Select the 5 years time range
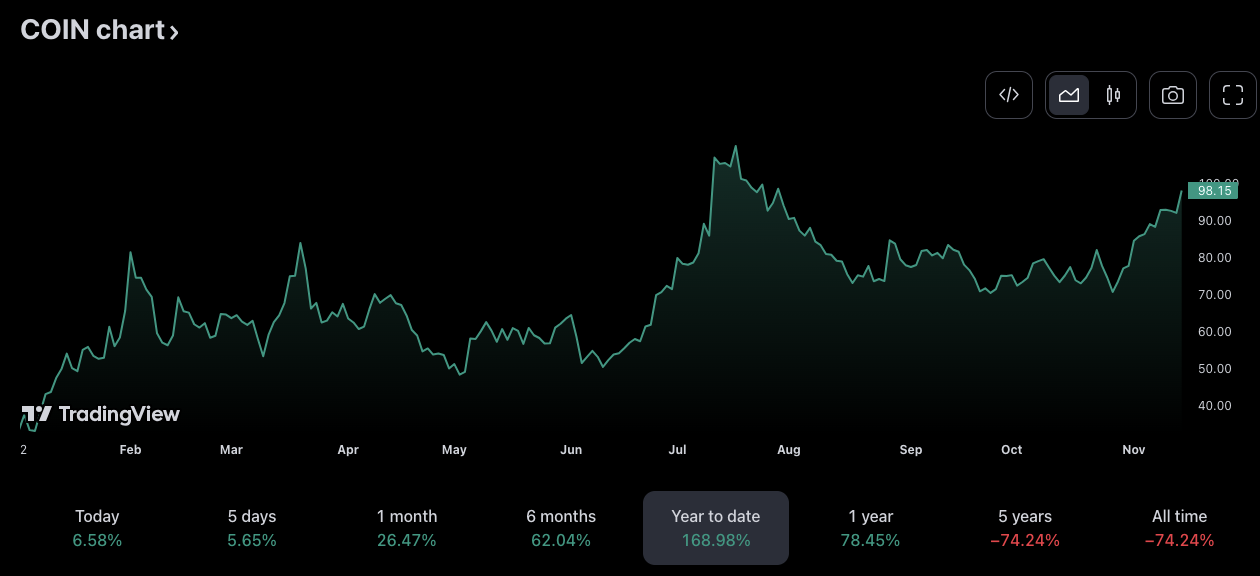 tap(1025, 528)
